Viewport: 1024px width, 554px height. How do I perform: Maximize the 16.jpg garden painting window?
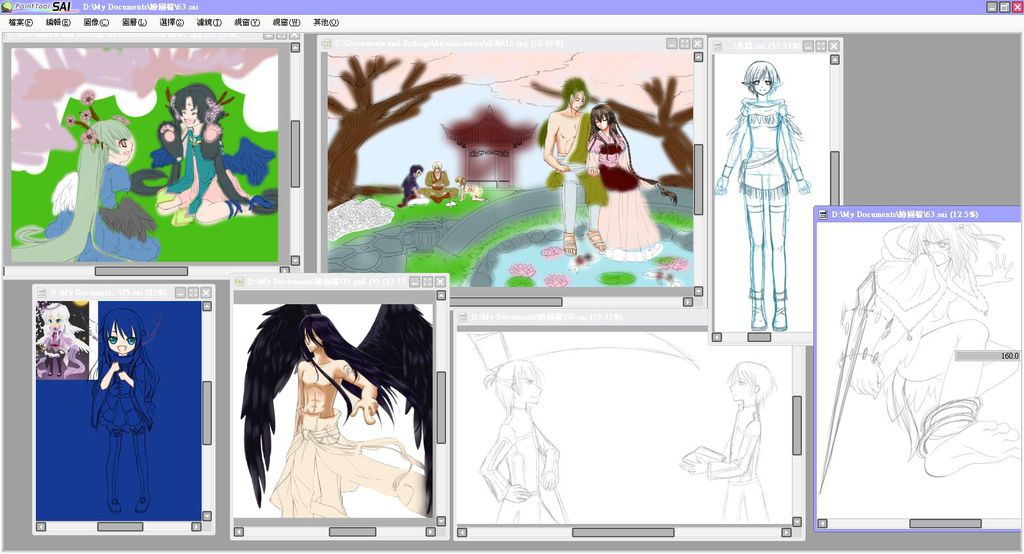click(684, 43)
